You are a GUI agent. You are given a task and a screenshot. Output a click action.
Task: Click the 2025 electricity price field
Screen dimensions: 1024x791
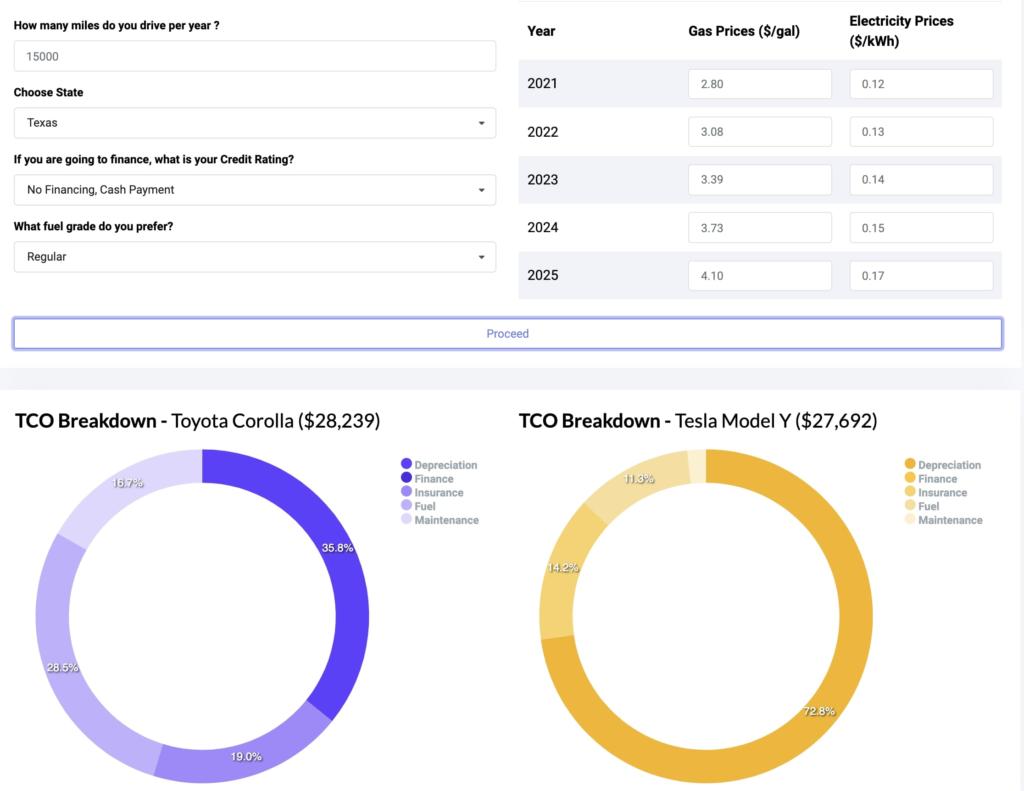point(920,275)
